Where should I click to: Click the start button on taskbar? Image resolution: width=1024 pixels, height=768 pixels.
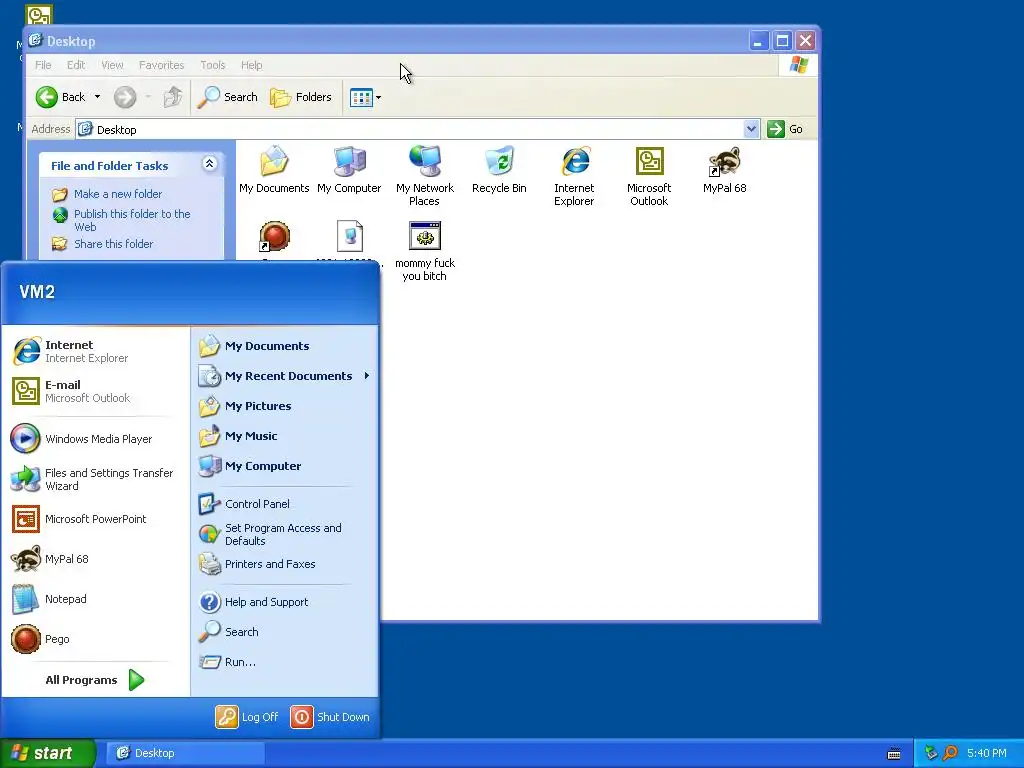click(48, 753)
